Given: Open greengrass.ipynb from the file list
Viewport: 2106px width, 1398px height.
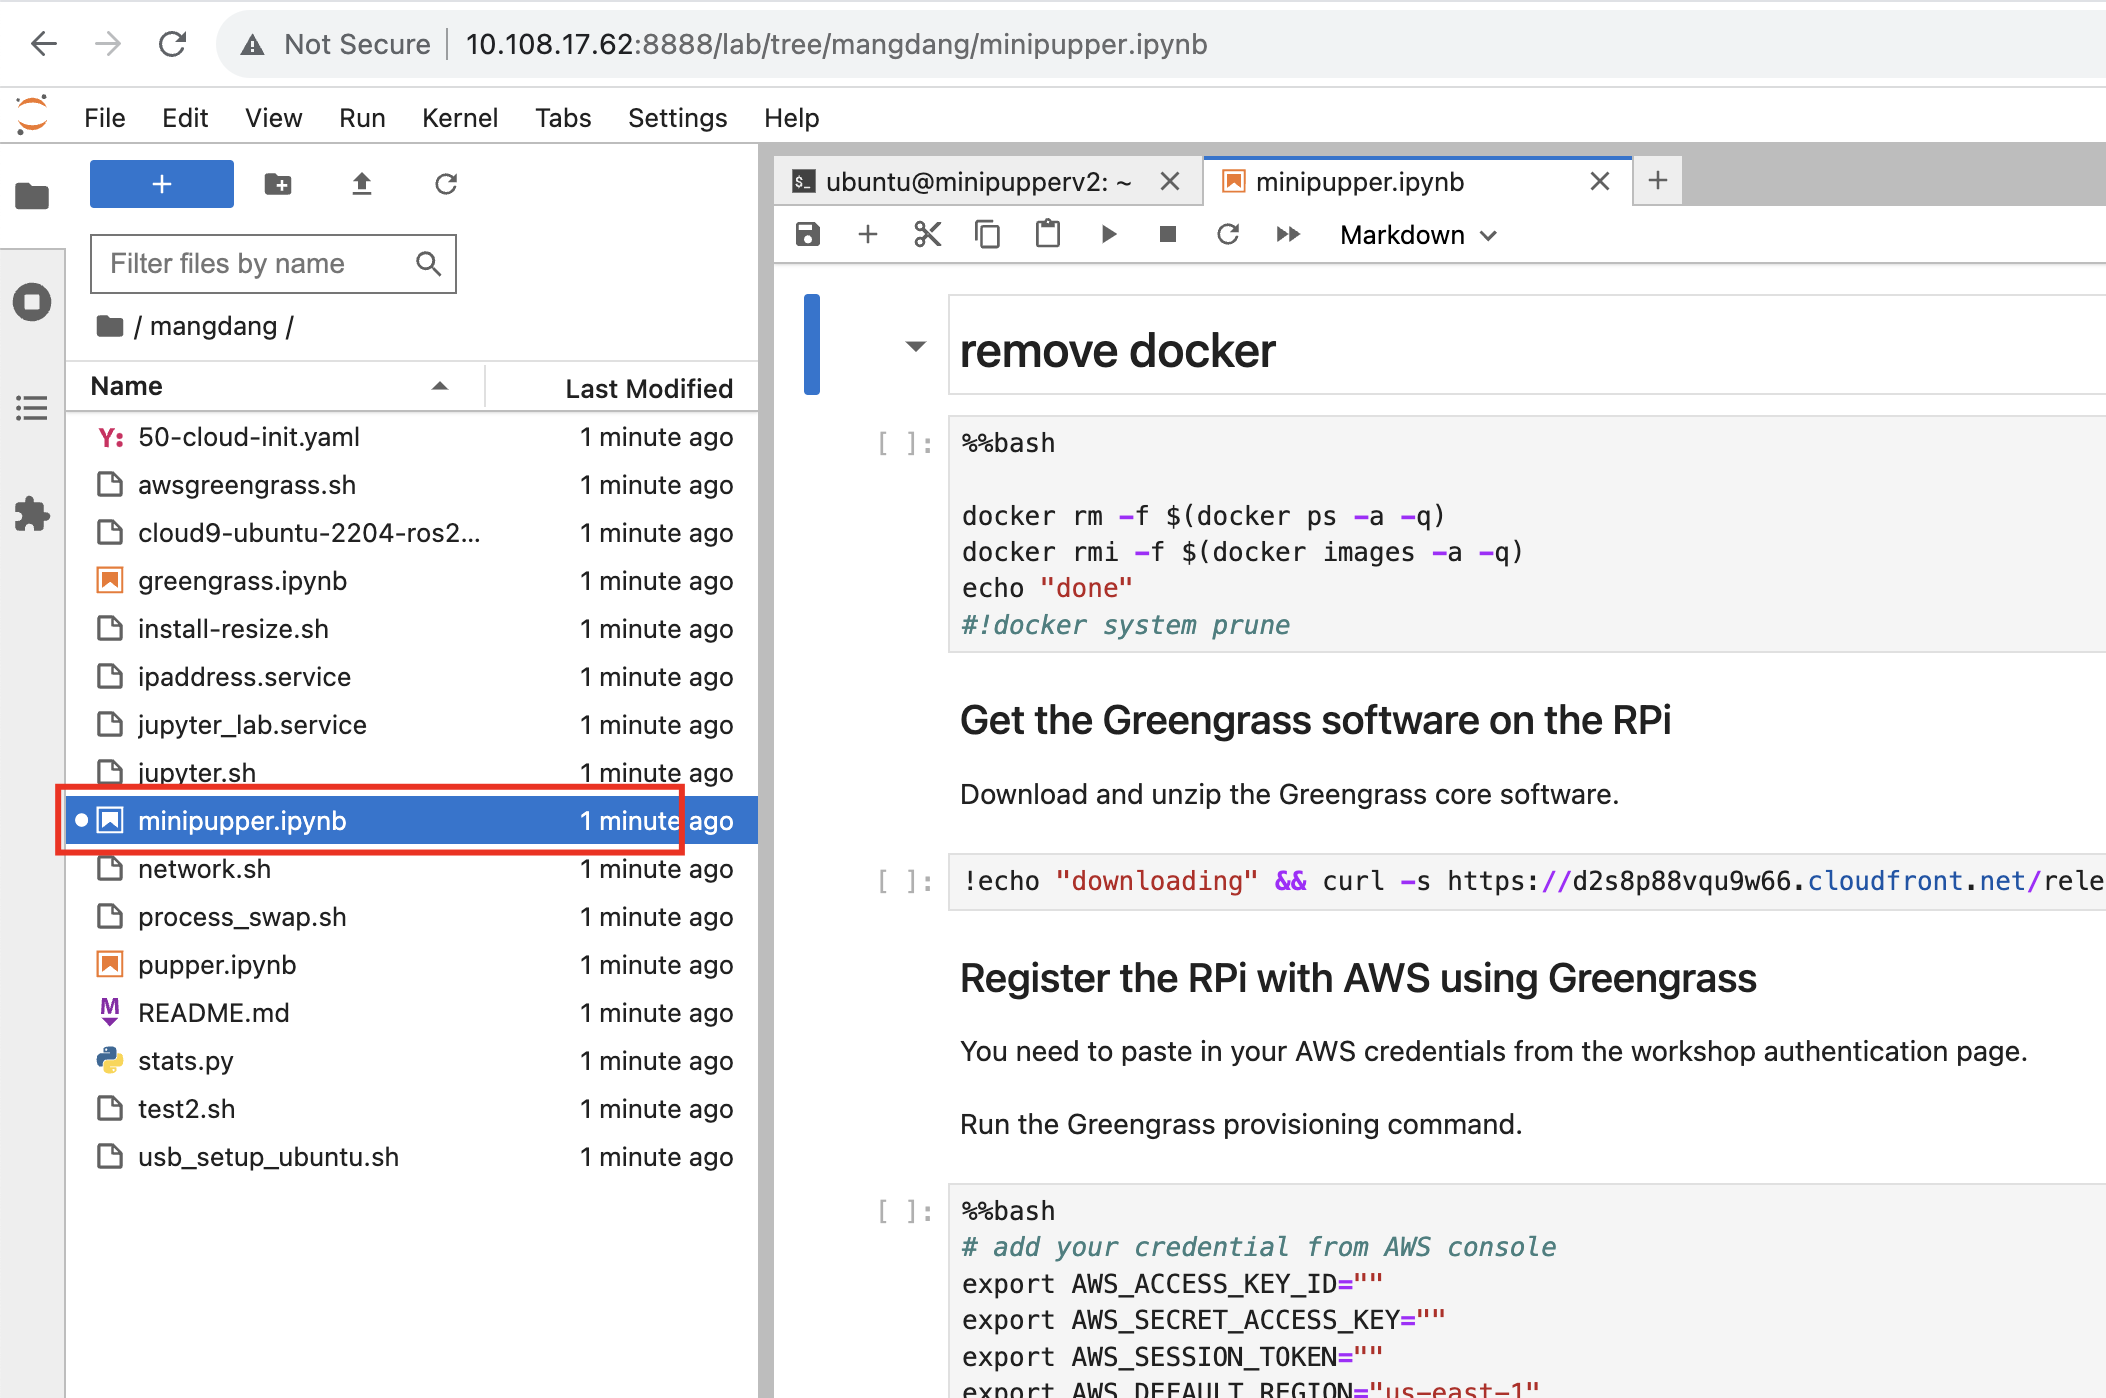Looking at the screenshot, I should pos(243,581).
